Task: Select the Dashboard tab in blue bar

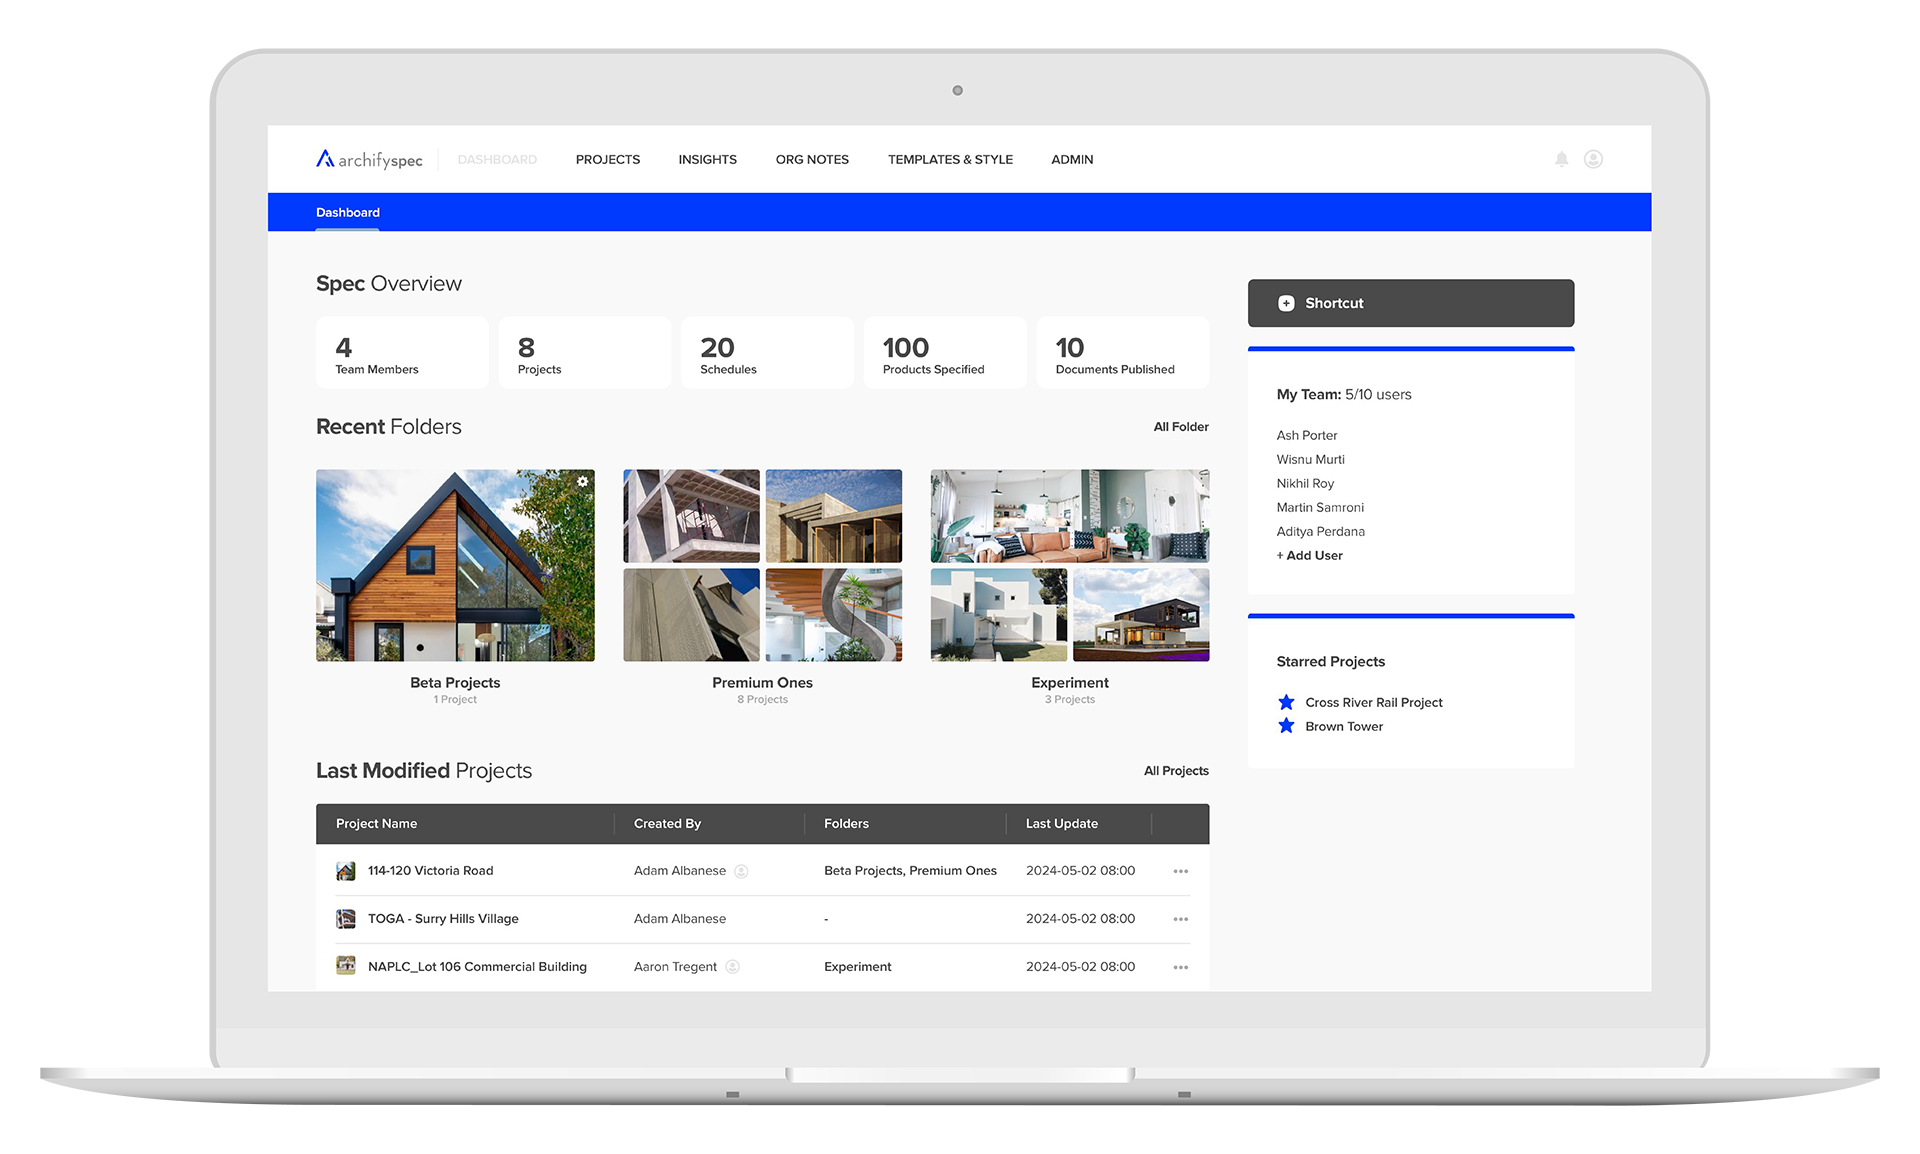Action: pos(347,212)
